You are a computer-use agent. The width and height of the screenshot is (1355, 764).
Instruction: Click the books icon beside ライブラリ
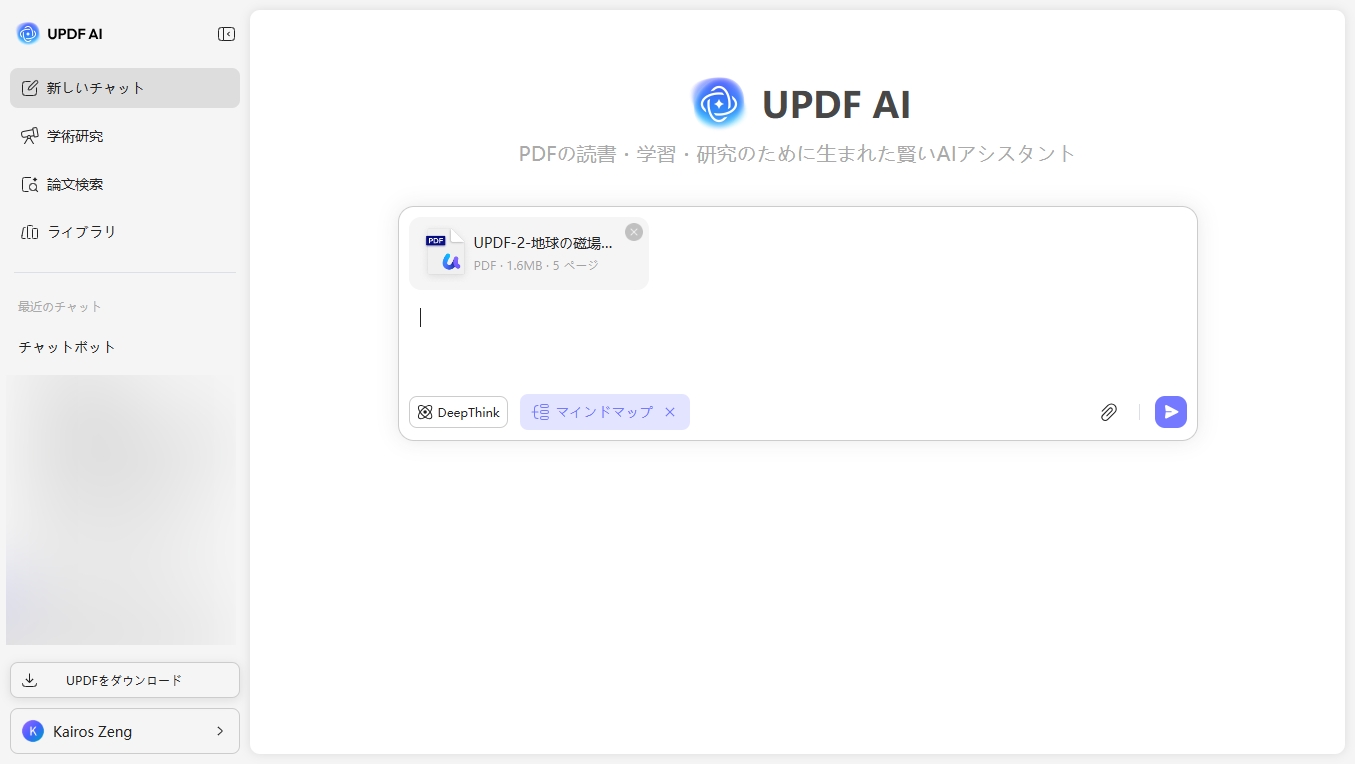coord(30,232)
